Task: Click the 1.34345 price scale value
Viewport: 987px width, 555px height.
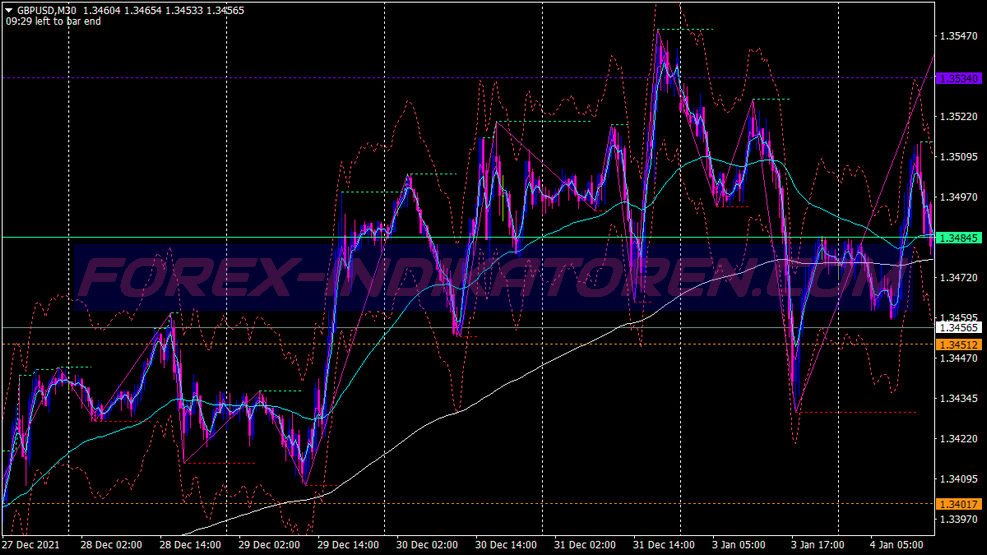Action: (x=959, y=398)
